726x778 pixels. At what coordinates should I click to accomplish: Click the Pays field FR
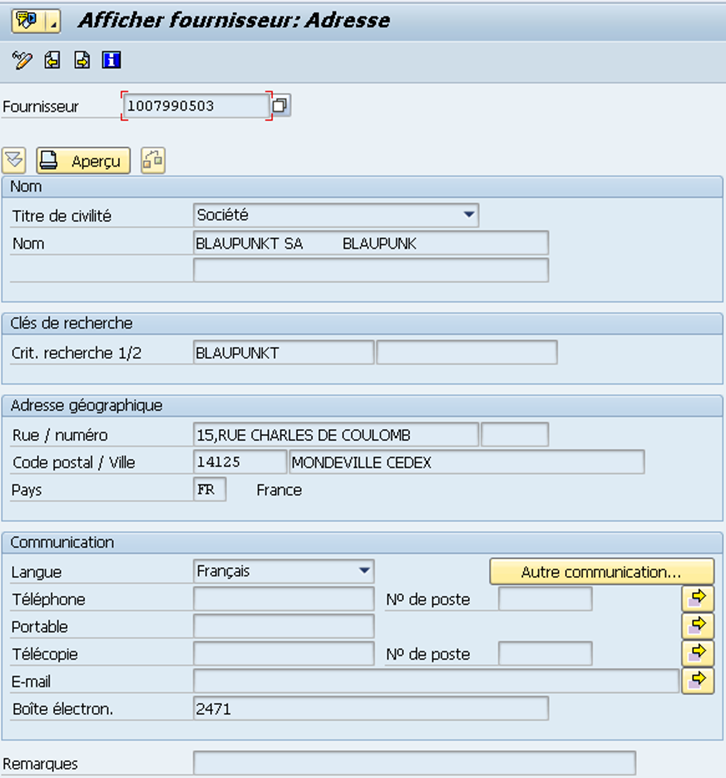pos(209,490)
